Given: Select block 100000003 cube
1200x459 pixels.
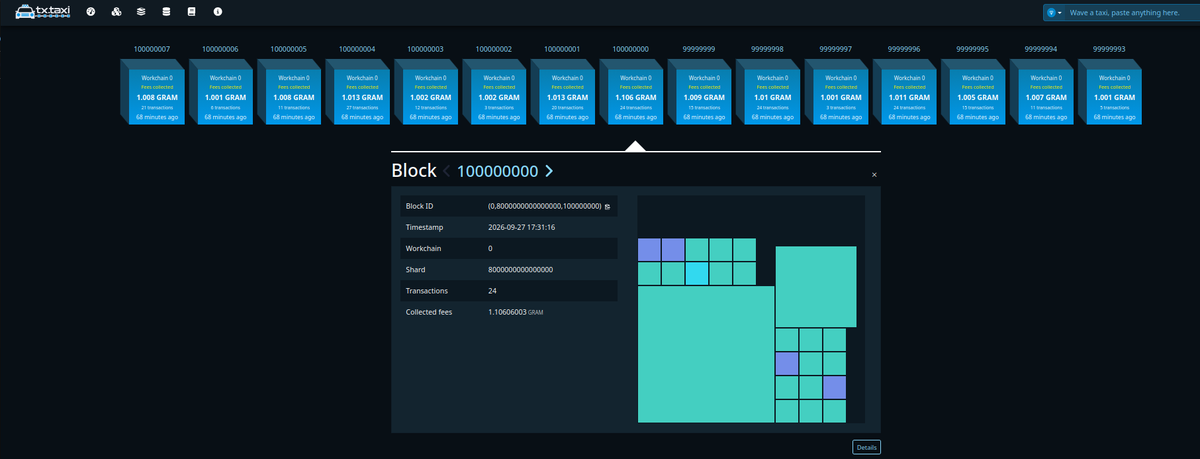Looking at the screenshot, I should 428,92.
